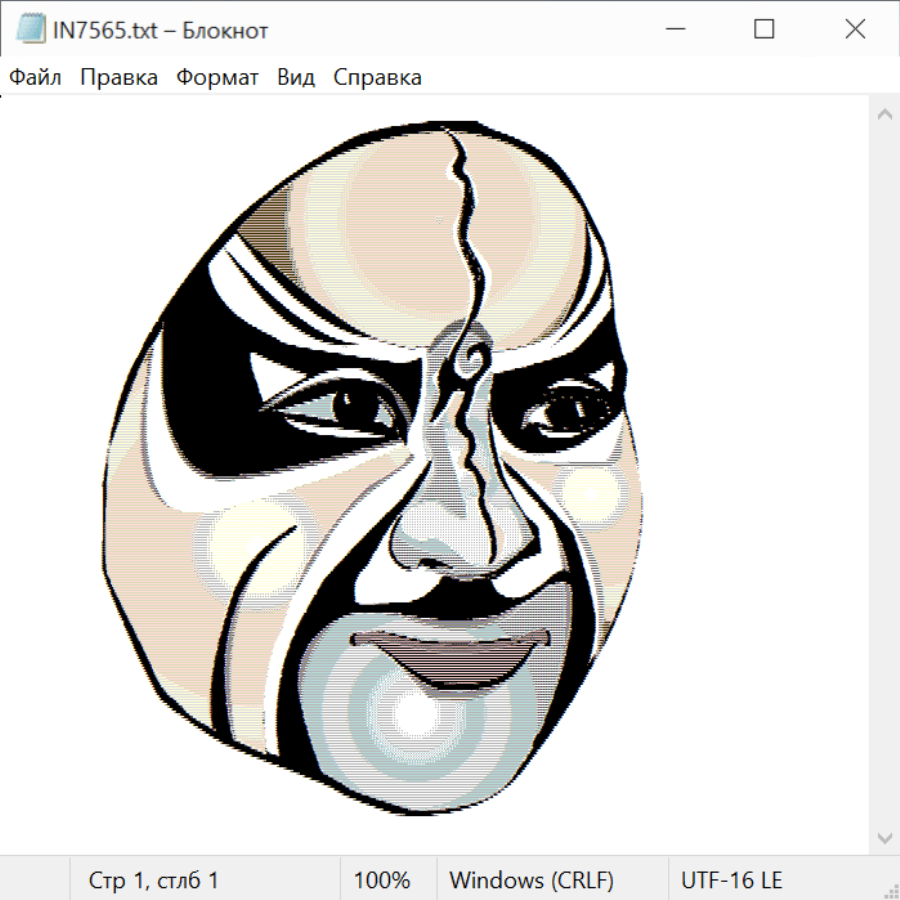Viewport: 900px width, 900px height.
Task: Open the Правка menu
Action: 119,78
